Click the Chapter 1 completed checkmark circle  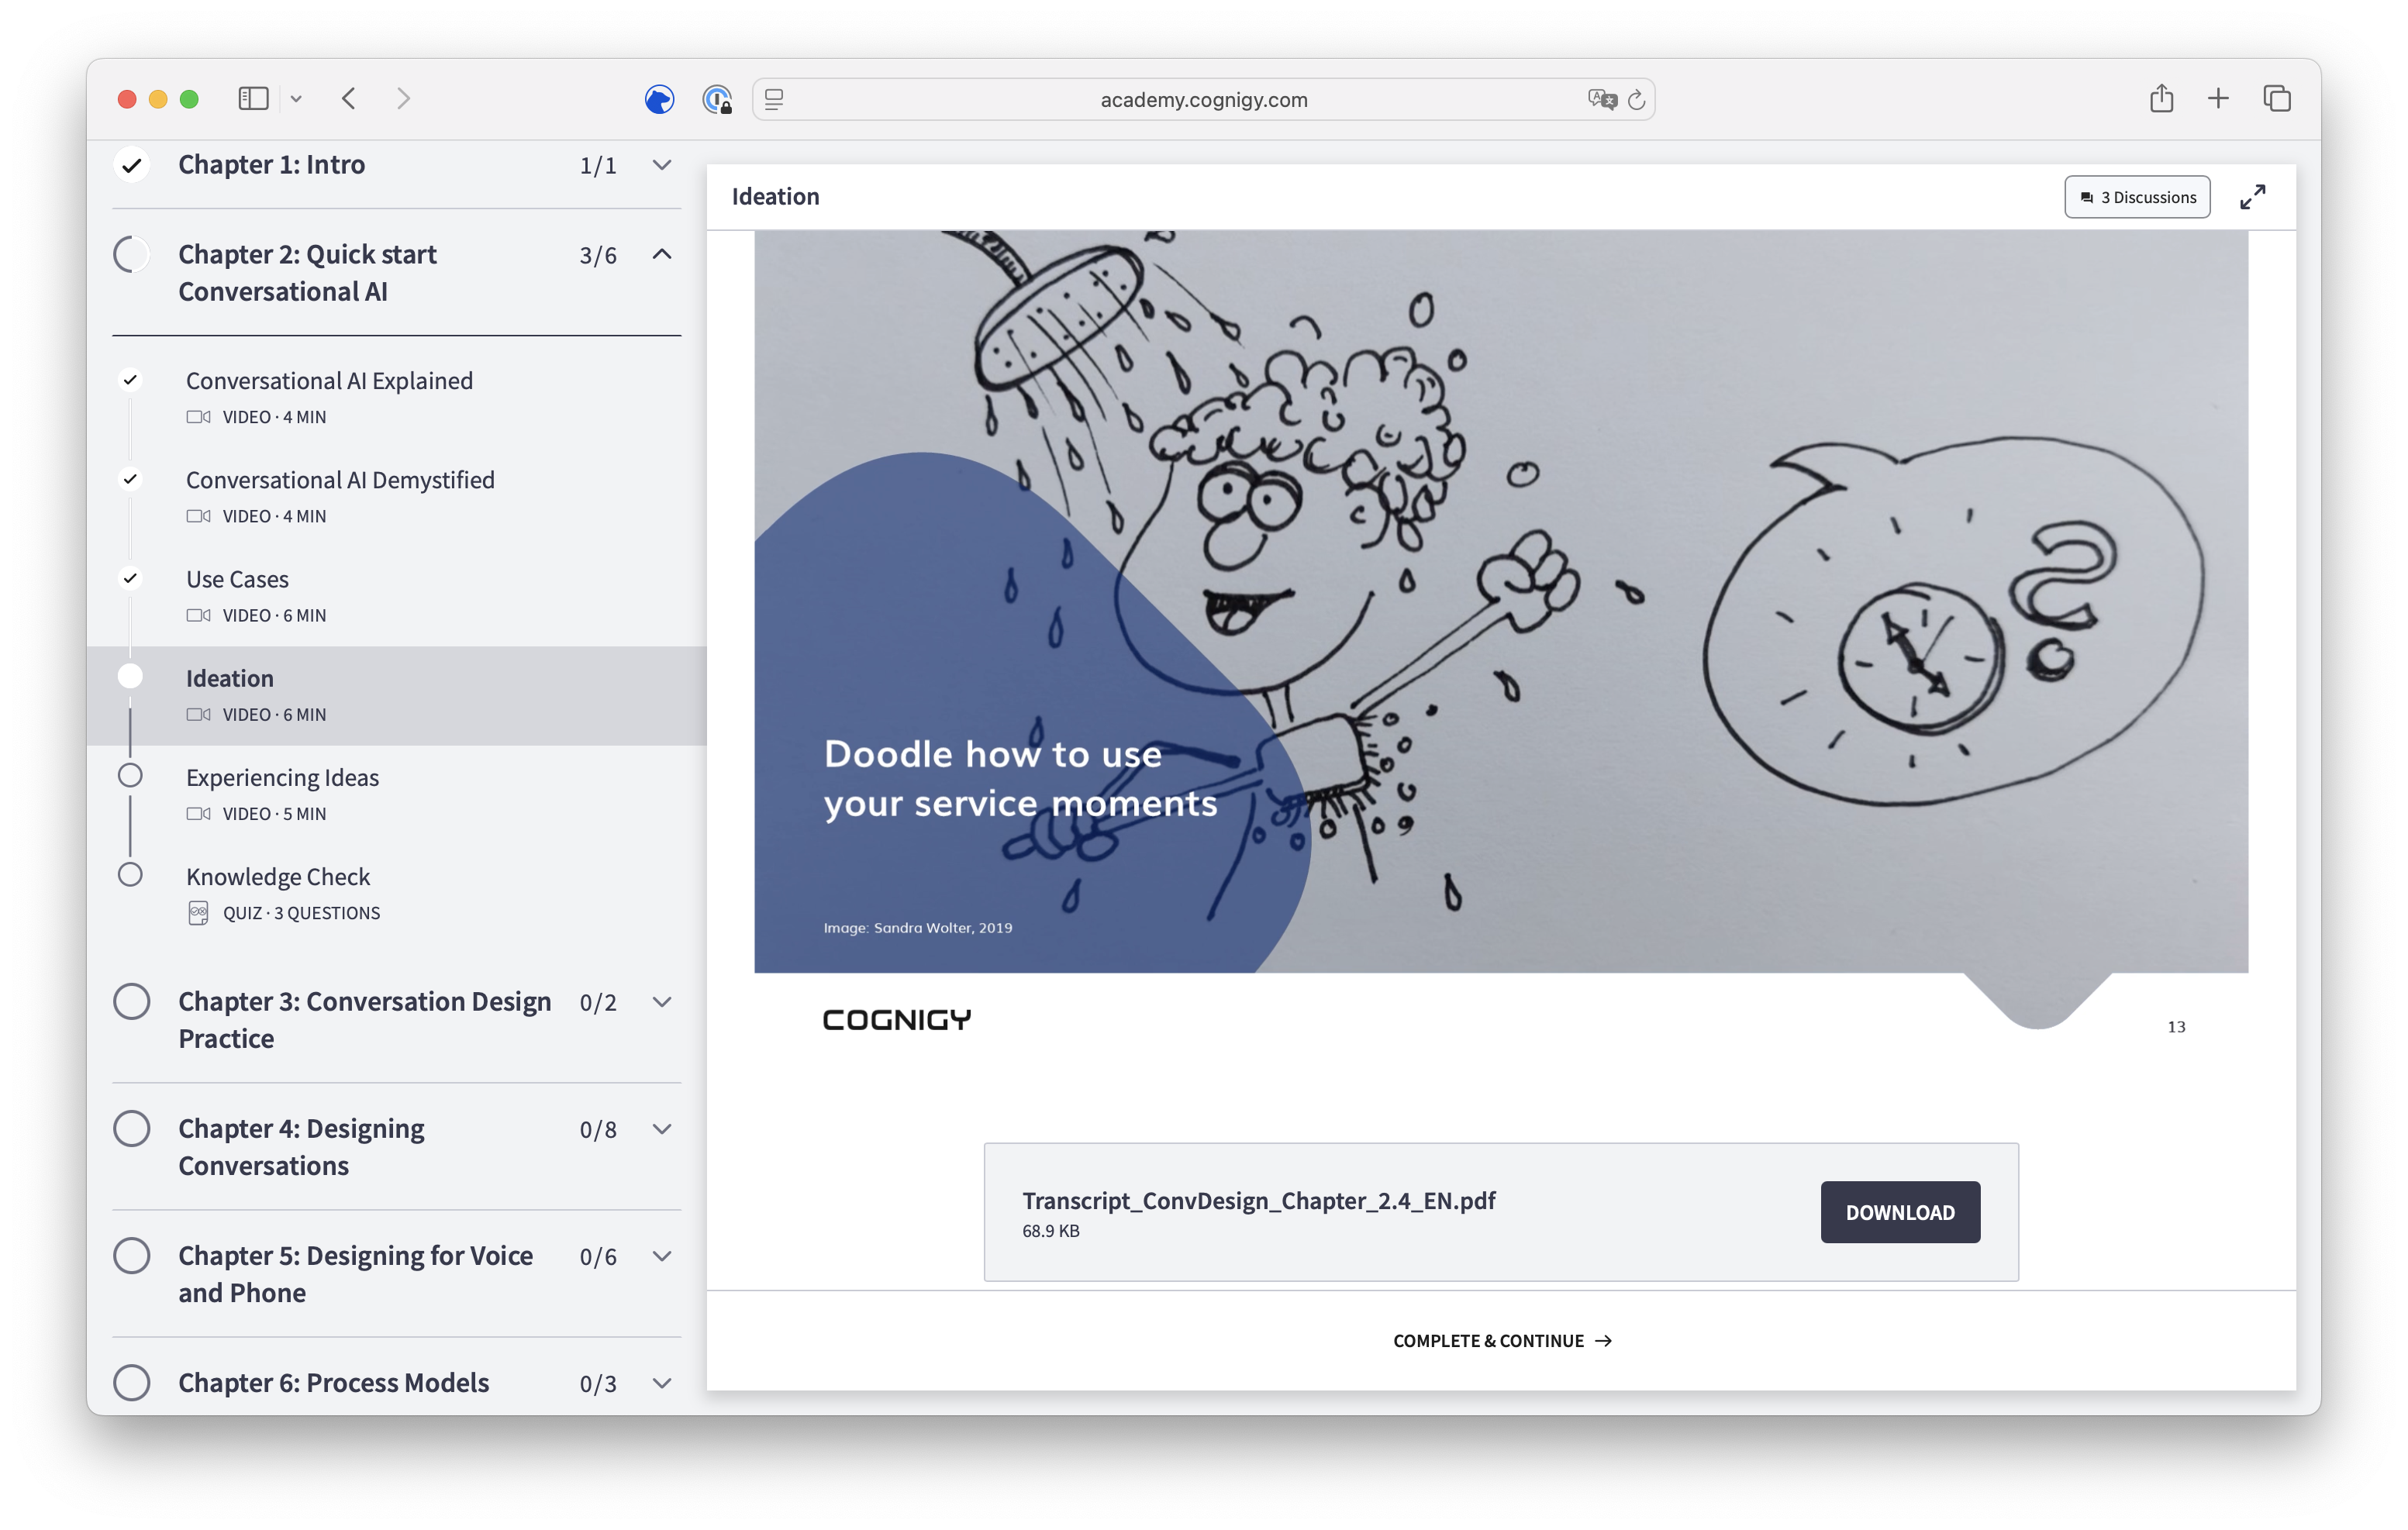click(131, 165)
